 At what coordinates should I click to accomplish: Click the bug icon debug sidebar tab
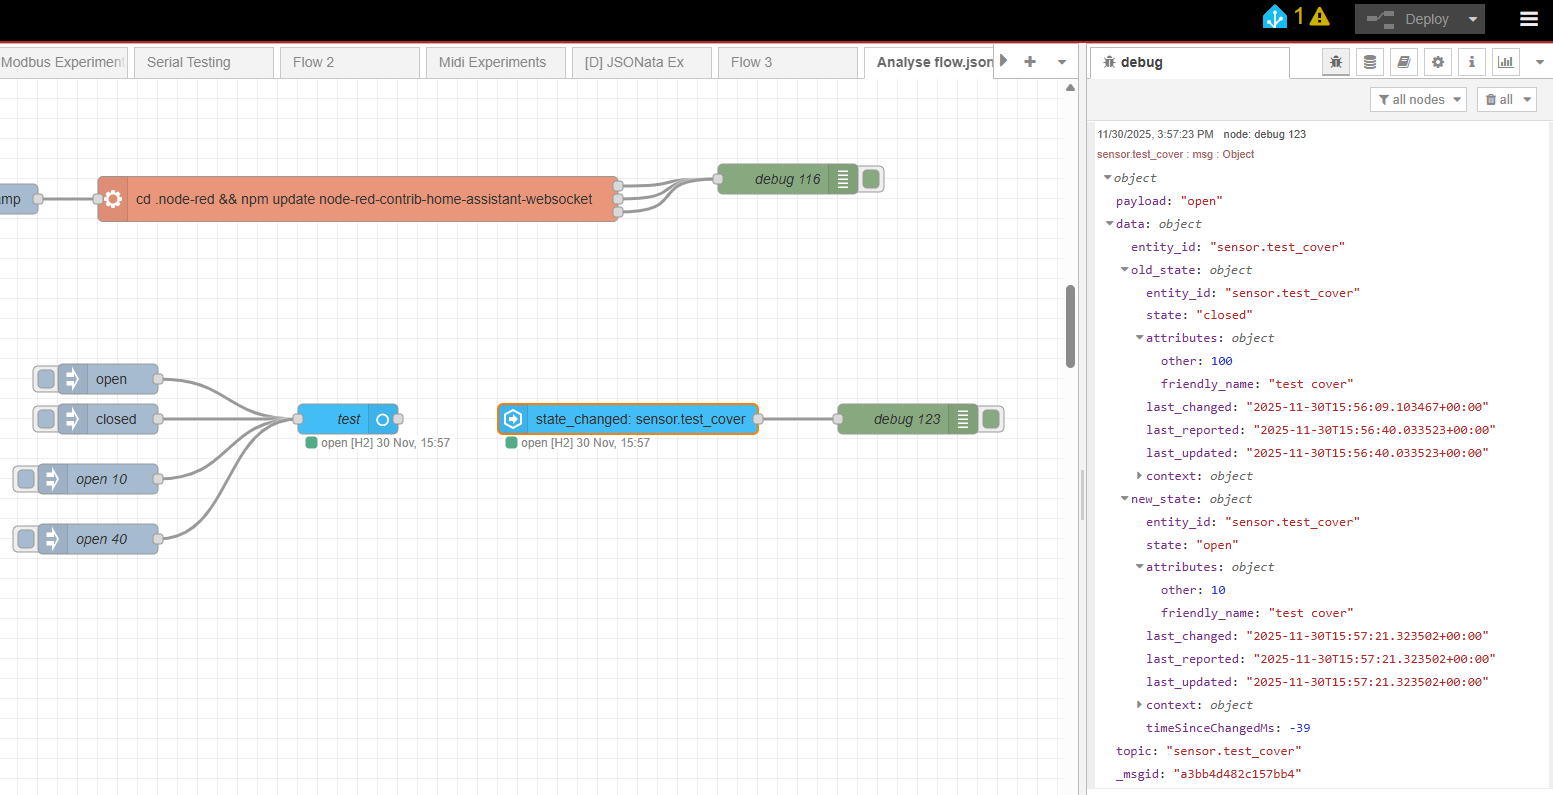coord(1335,62)
